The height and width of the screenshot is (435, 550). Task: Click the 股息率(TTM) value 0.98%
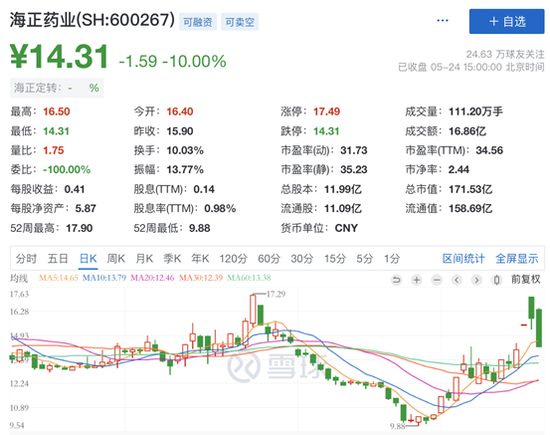tap(220, 209)
